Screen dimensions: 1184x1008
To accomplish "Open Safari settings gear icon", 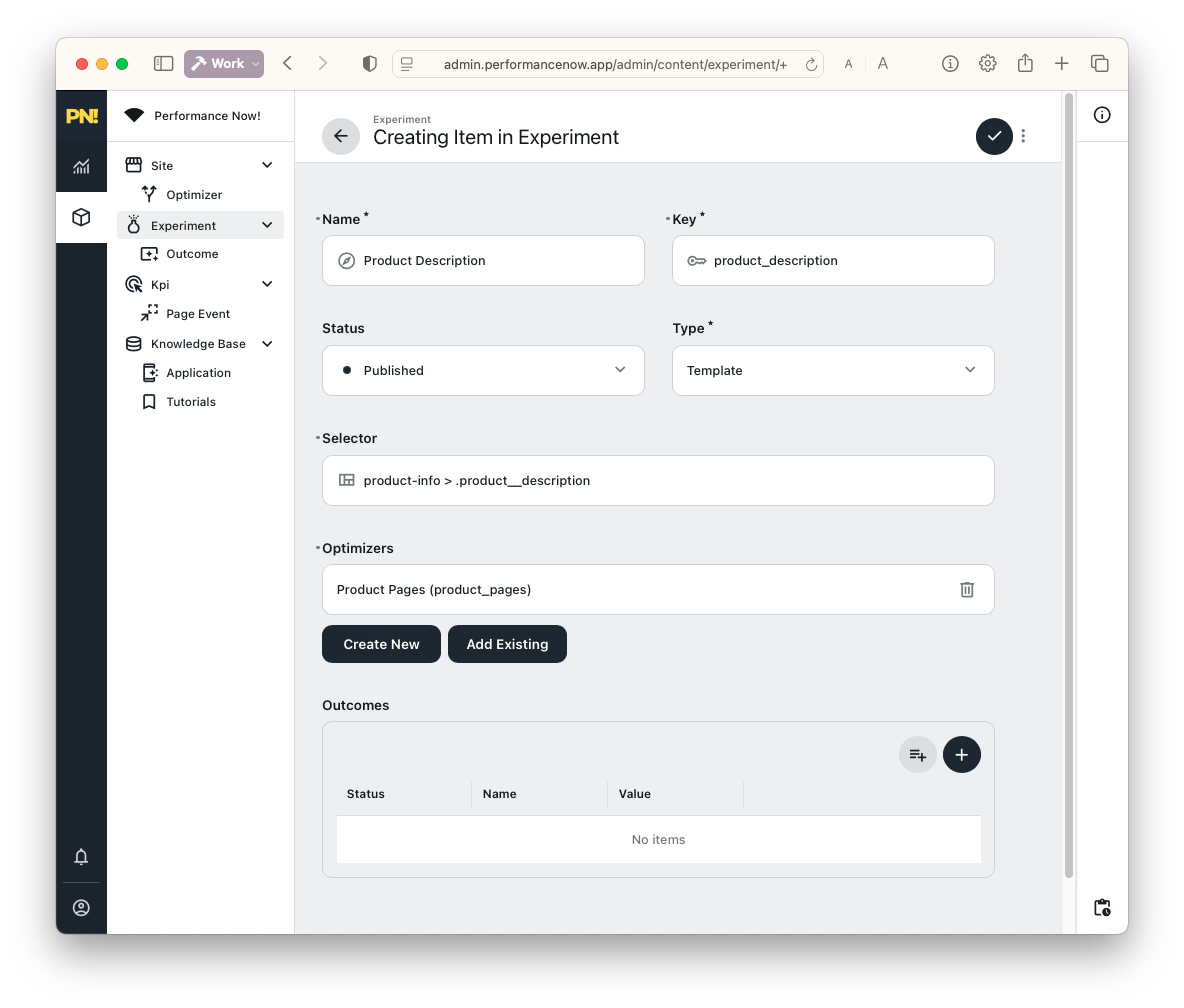I will [988, 64].
